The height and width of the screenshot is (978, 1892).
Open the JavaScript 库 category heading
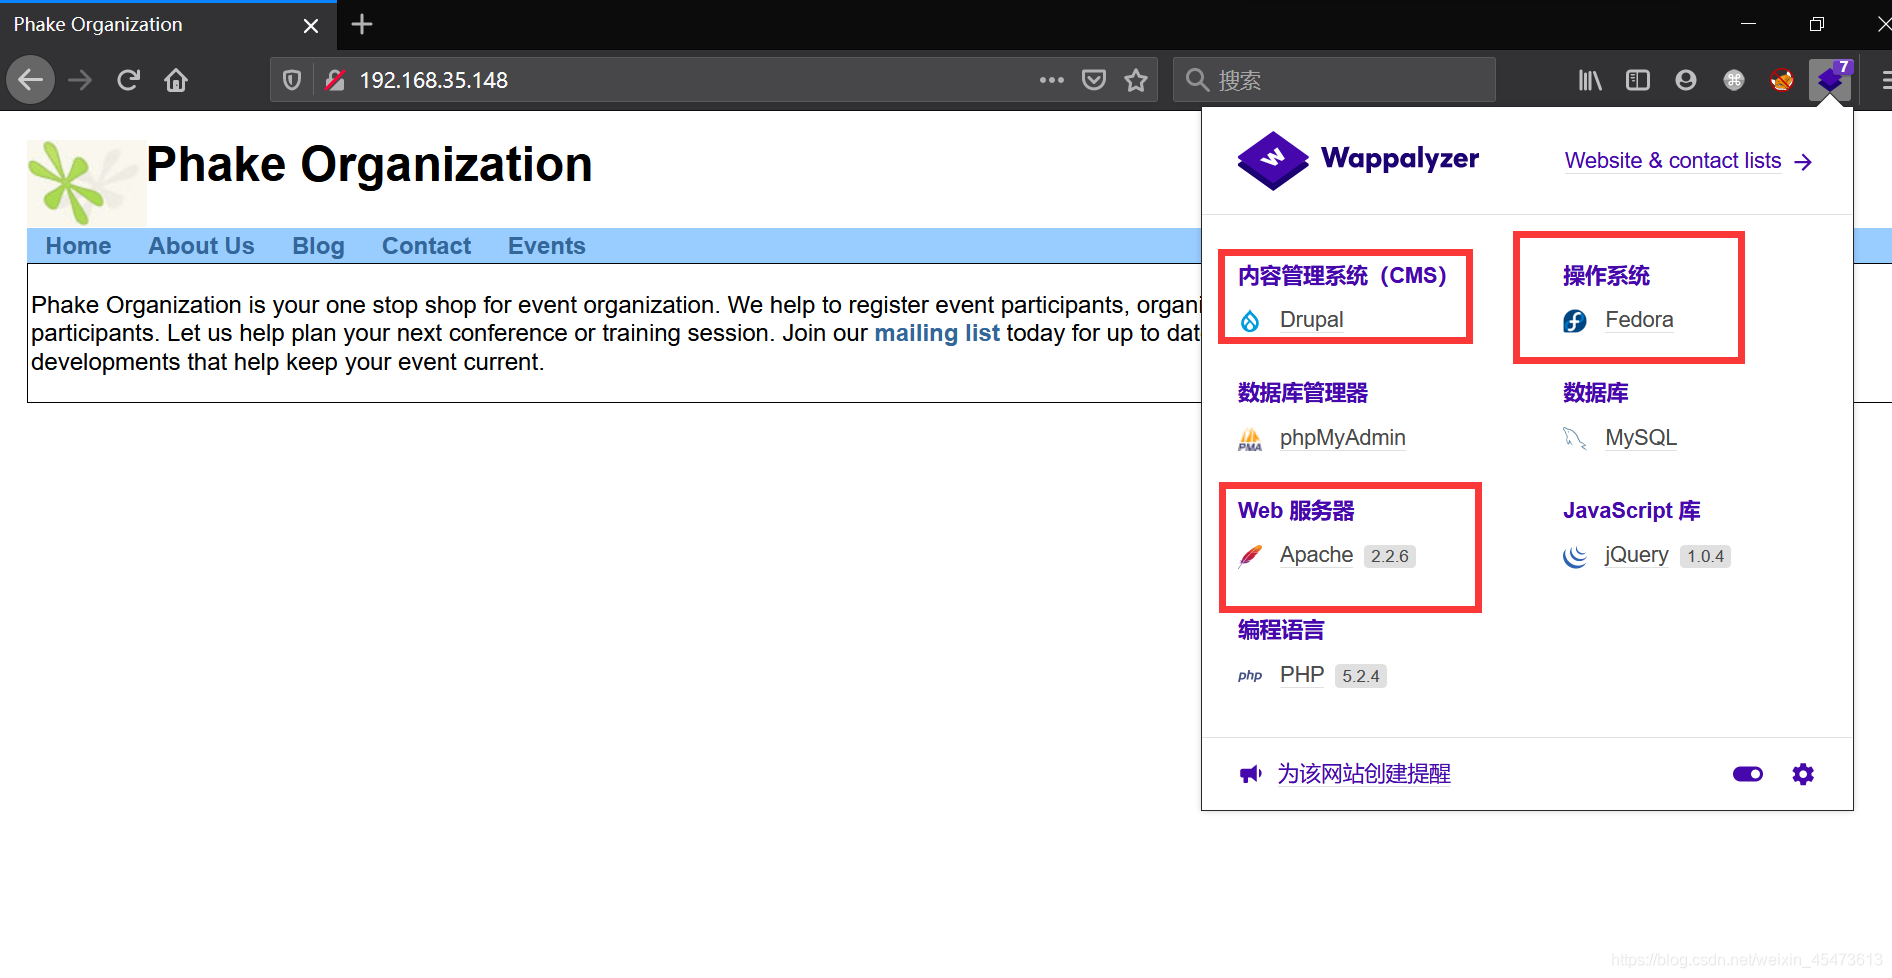(x=1631, y=511)
